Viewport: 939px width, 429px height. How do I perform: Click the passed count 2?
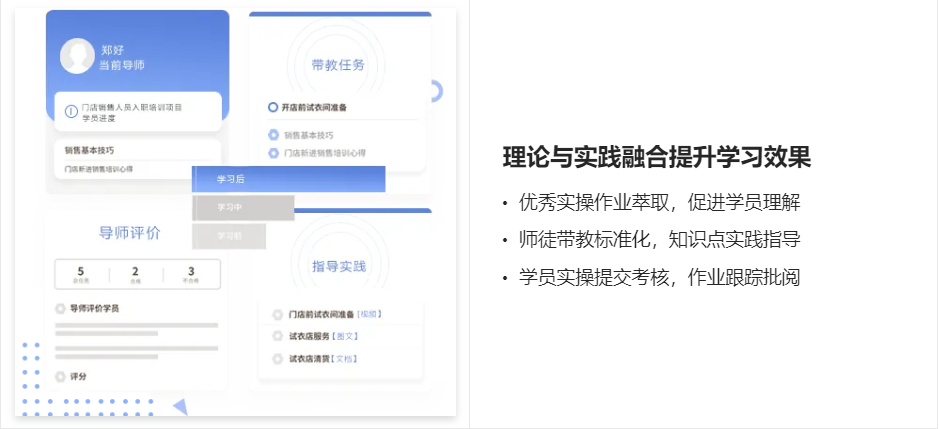135,271
